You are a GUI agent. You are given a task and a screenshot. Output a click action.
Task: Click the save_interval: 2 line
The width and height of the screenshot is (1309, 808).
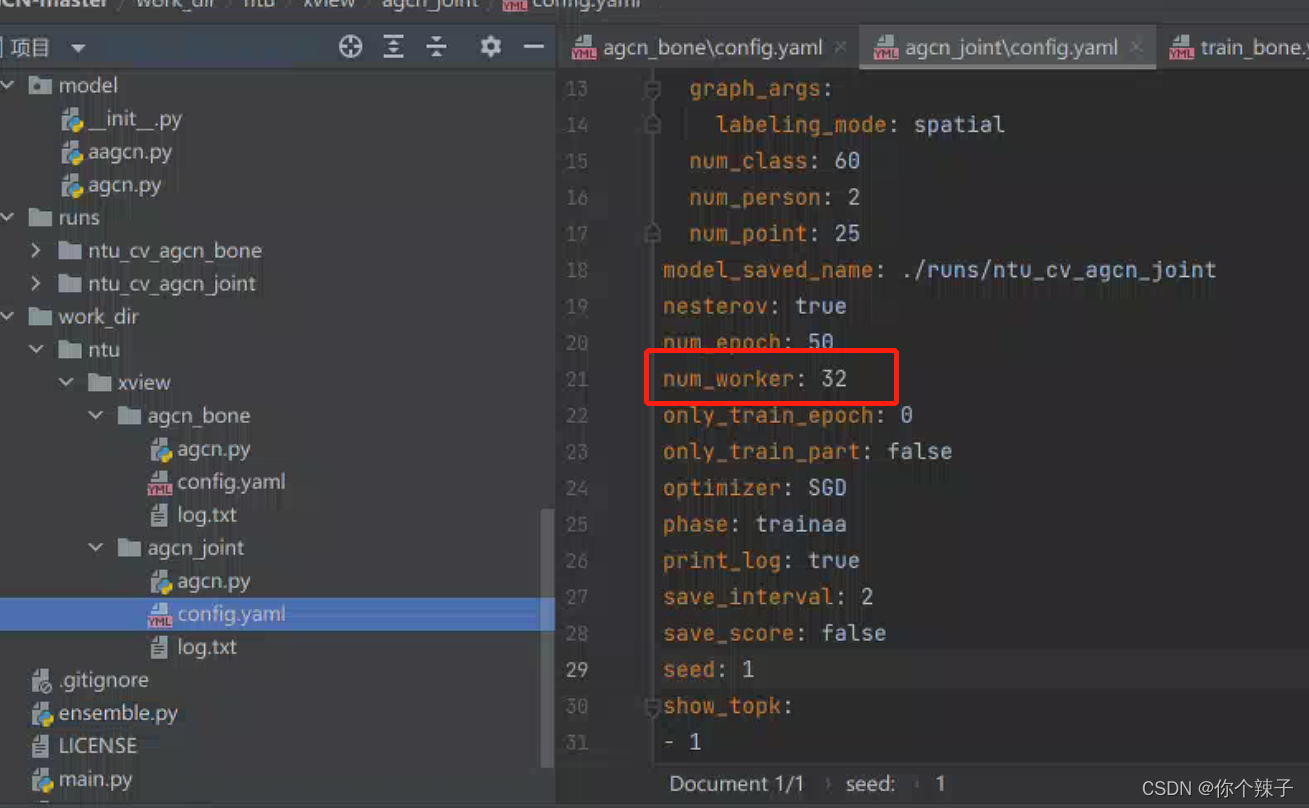tap(768, 597)
